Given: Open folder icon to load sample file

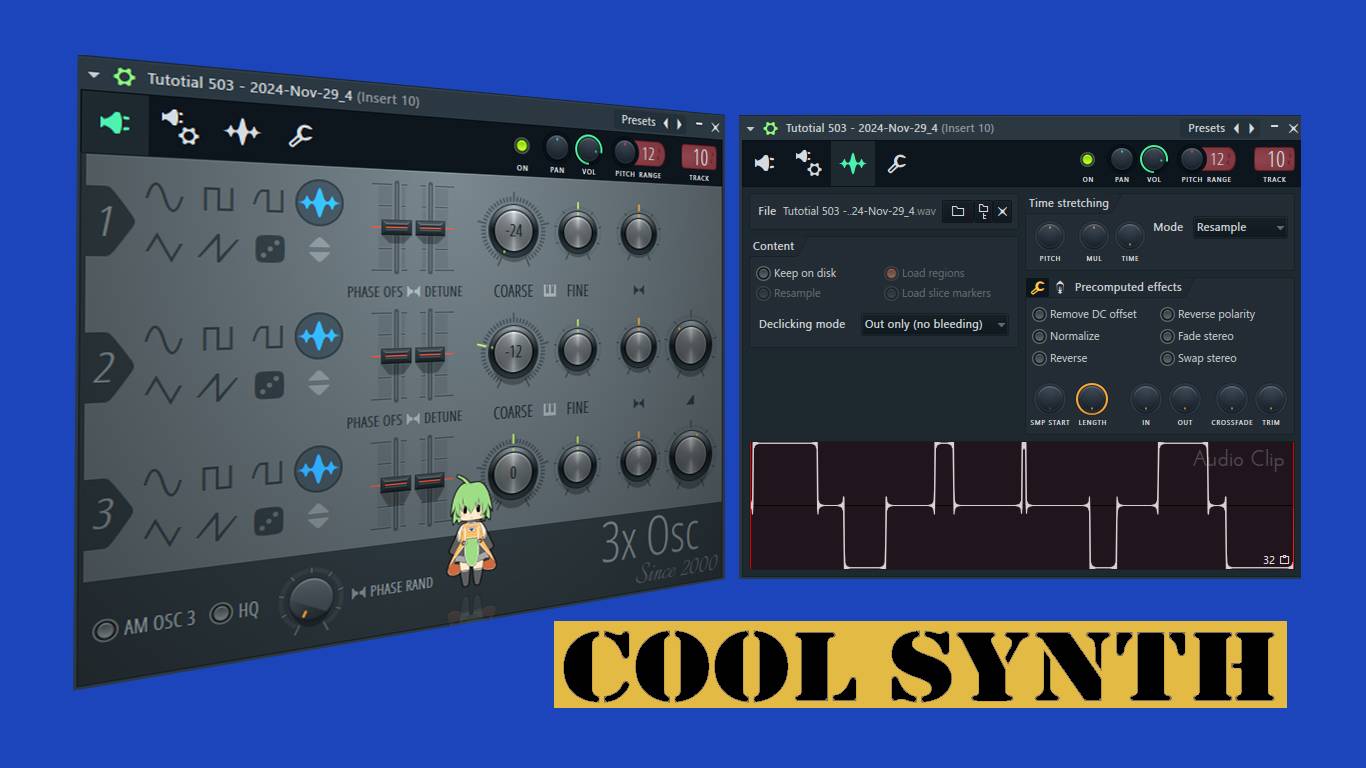Looking at the screenshot, I should pos(958,211).
